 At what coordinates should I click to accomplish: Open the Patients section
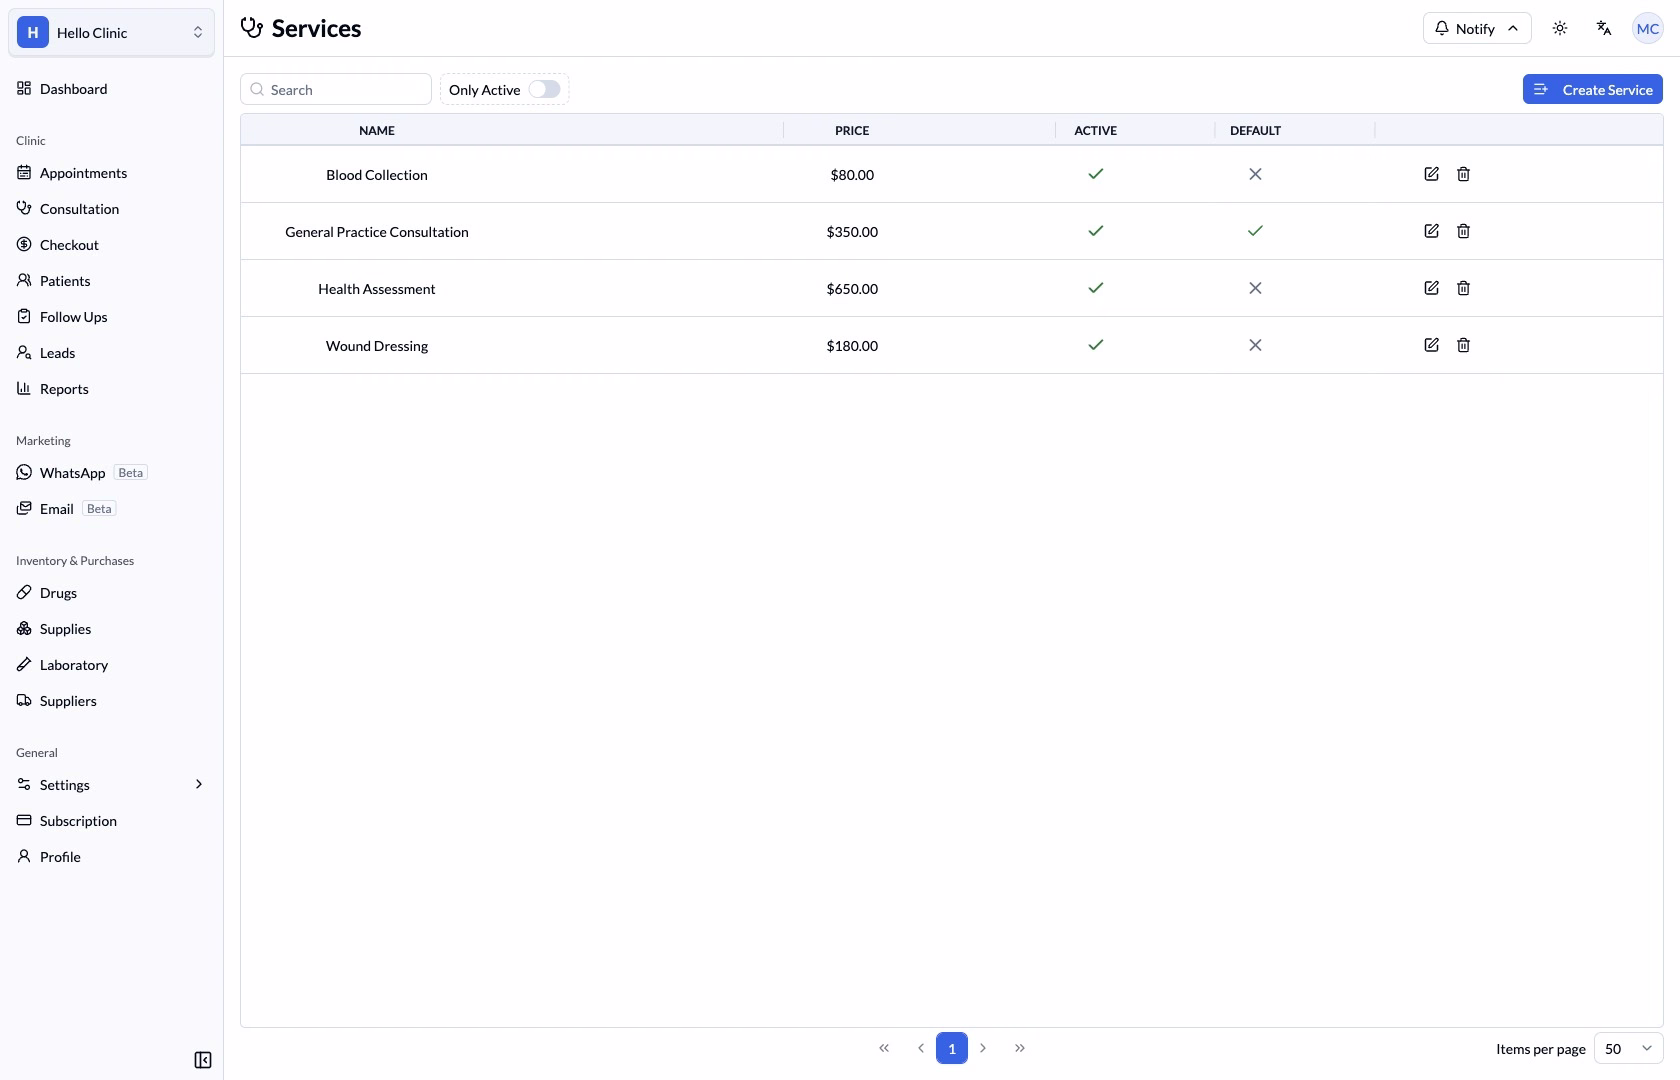click(x=111, y=281)
